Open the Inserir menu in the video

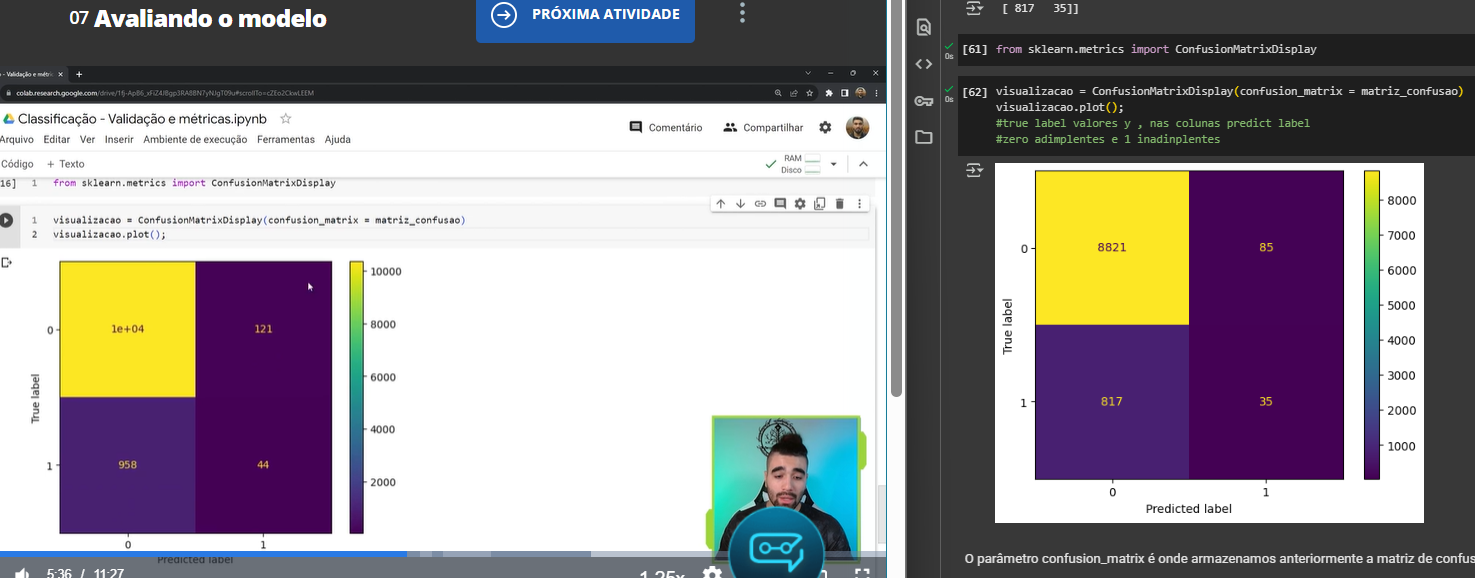coord(119,139)
